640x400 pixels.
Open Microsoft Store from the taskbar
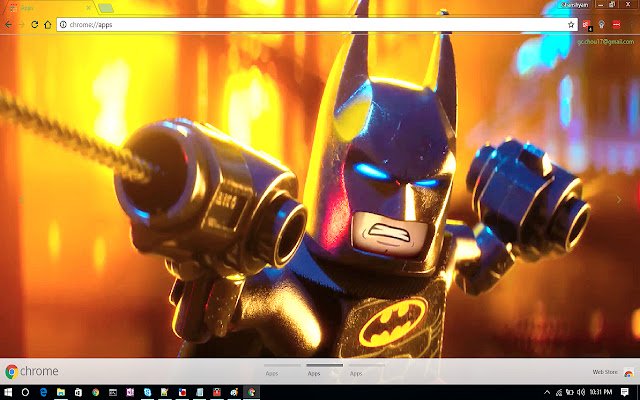point(78,392)
